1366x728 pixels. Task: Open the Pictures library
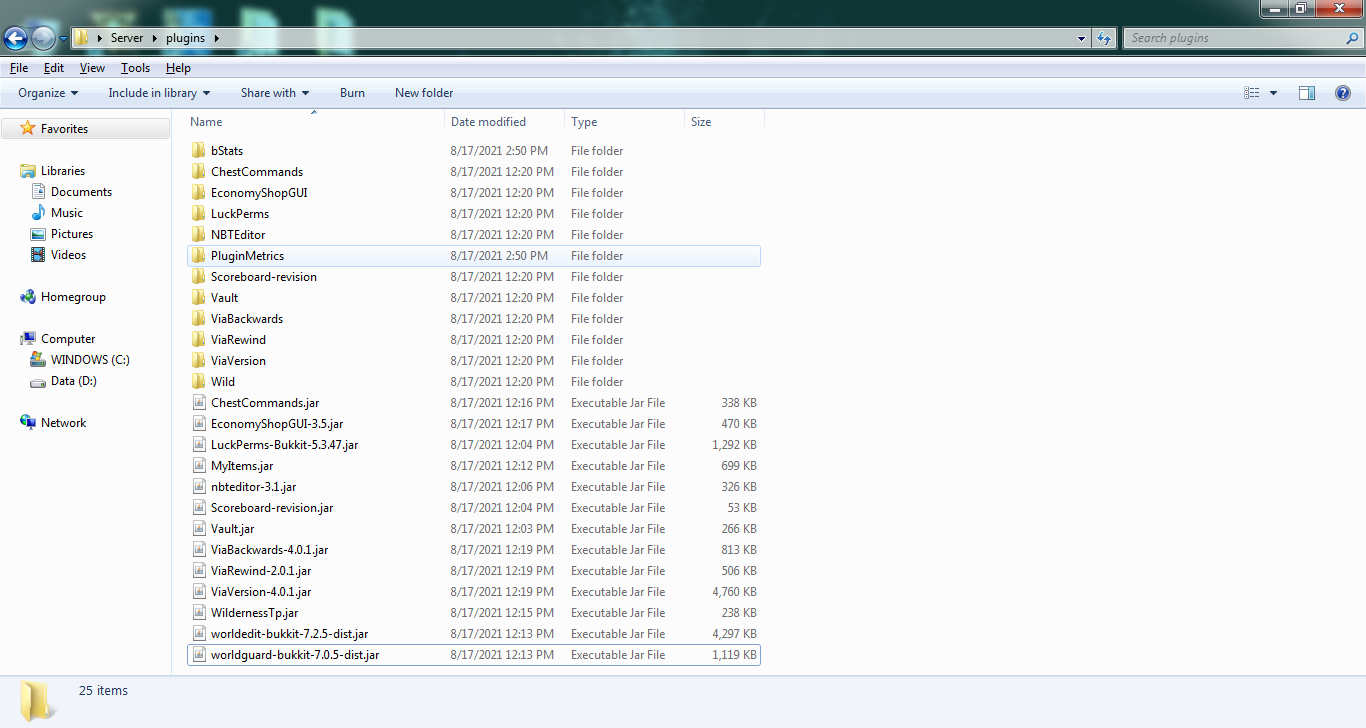tap(72, 234)
